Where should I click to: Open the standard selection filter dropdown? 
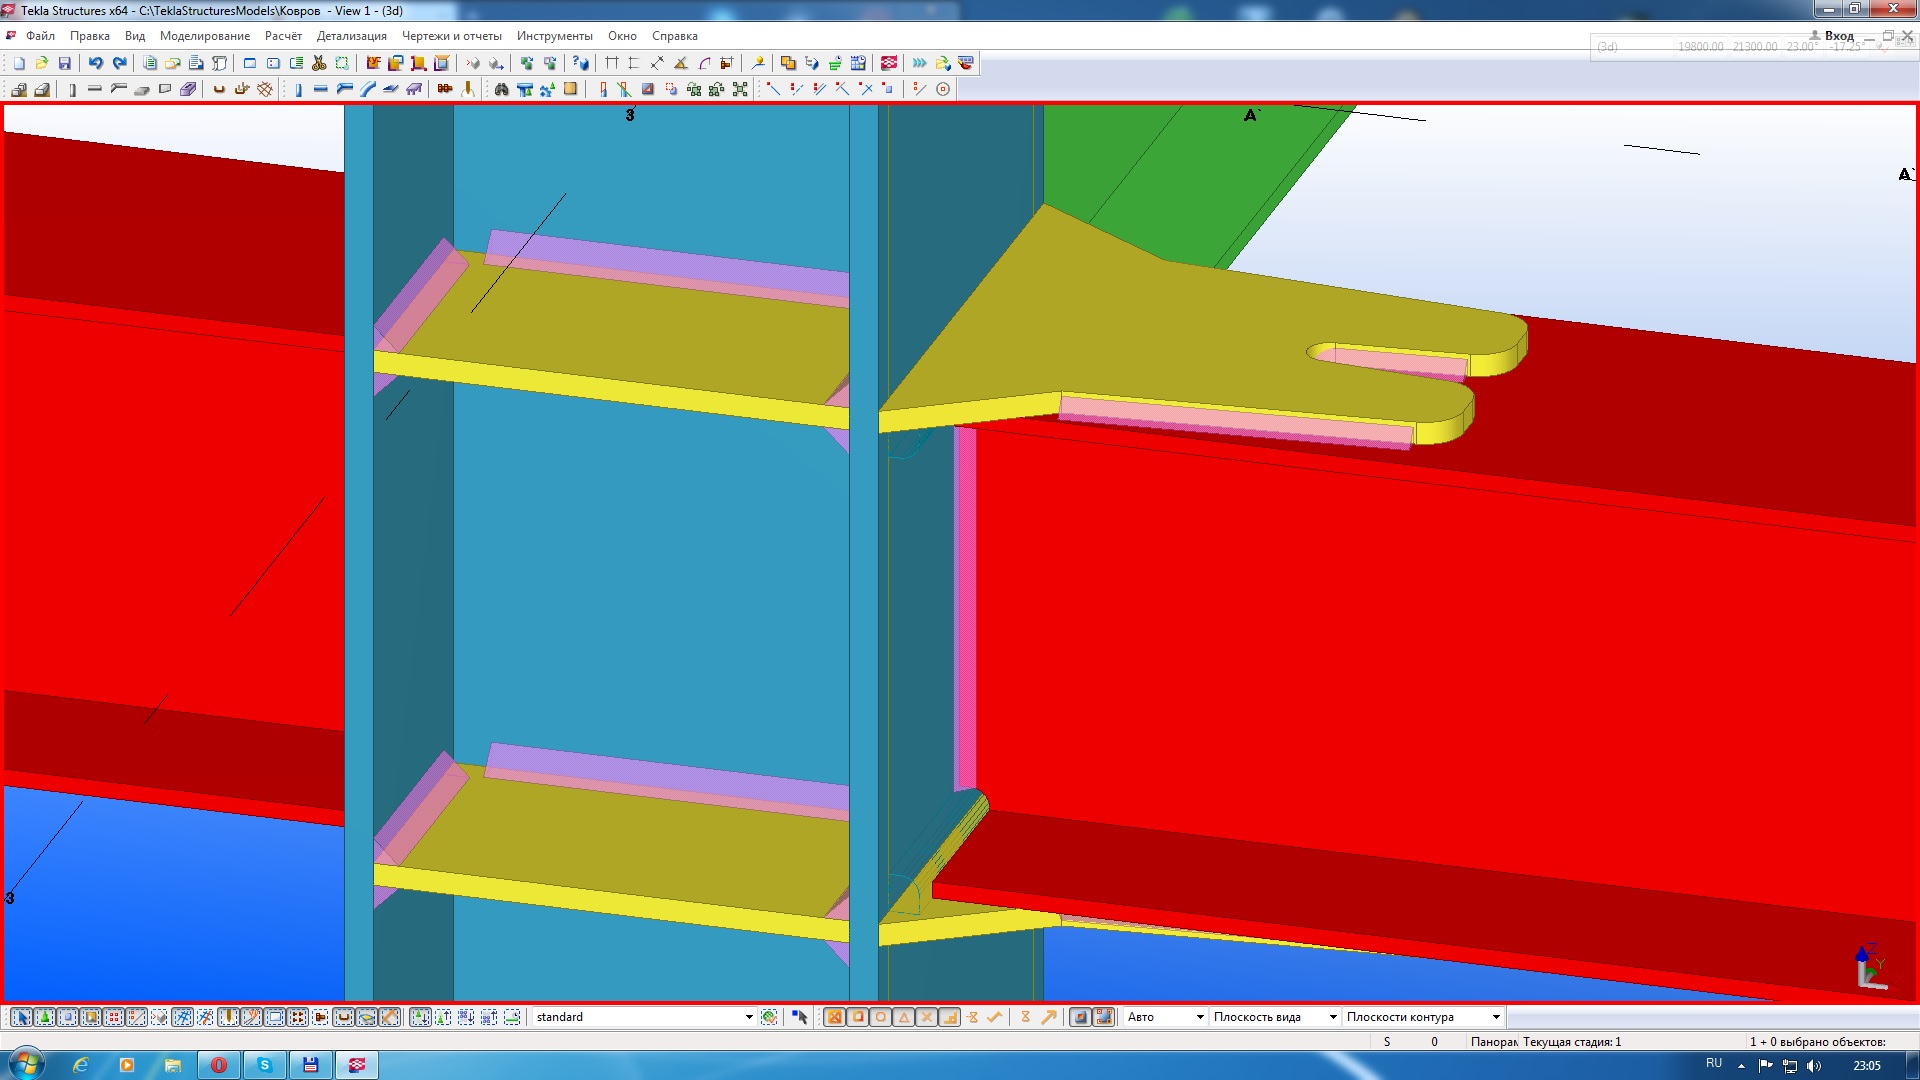pos(749,1017)
